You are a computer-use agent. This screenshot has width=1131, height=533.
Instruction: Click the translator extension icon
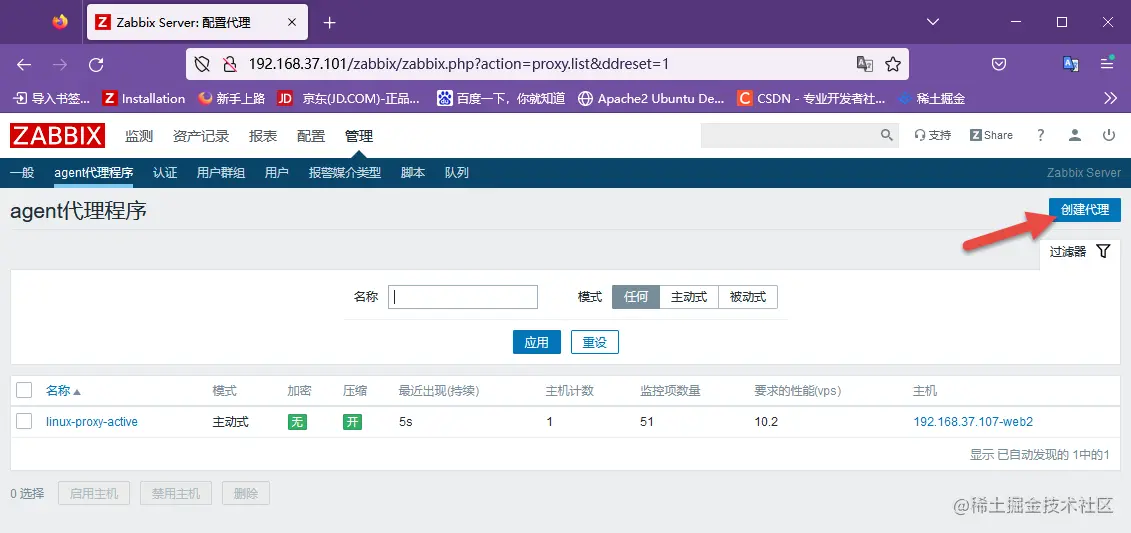[1071, 64]
